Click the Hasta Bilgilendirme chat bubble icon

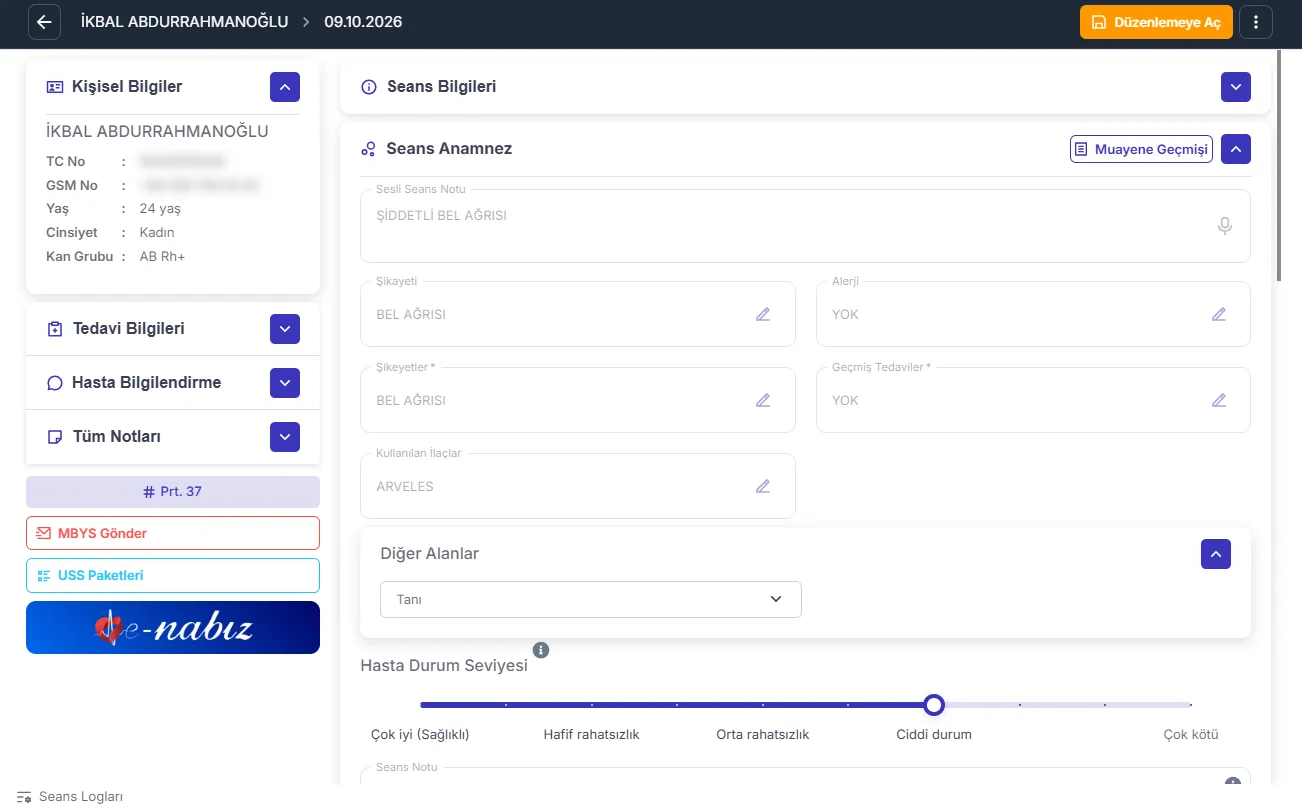55,383
